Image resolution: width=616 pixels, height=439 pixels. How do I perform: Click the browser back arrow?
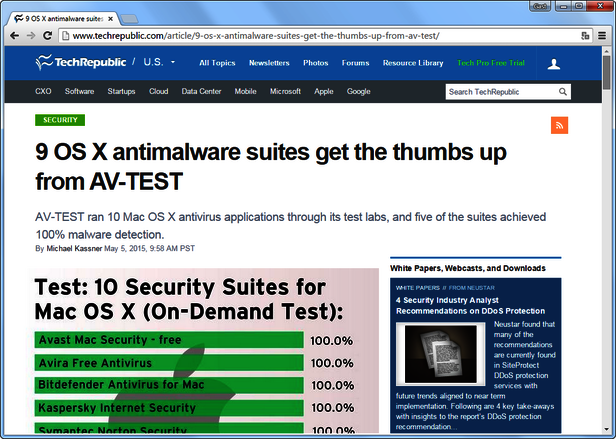14,36
